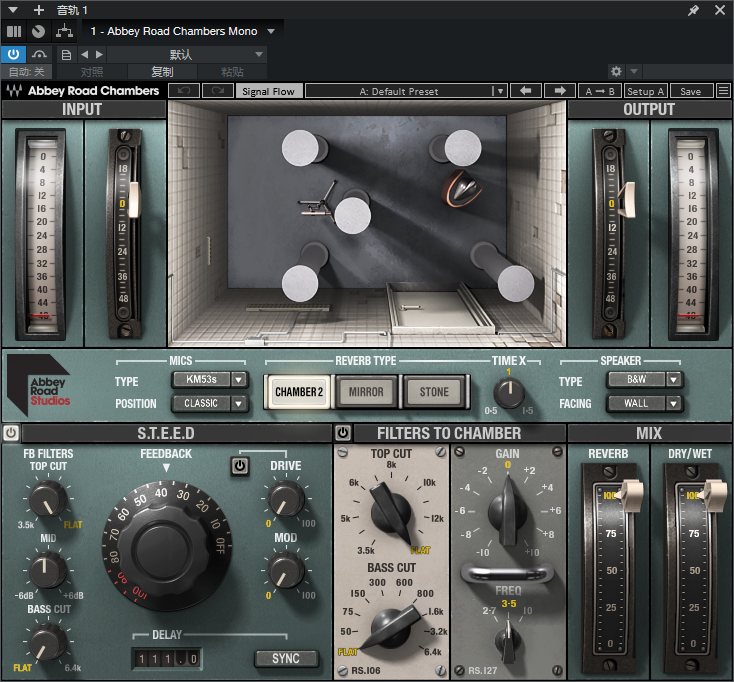Click the RS.127 GAIN knob
Screen dimensions: 734x682
tap(507, 512)
